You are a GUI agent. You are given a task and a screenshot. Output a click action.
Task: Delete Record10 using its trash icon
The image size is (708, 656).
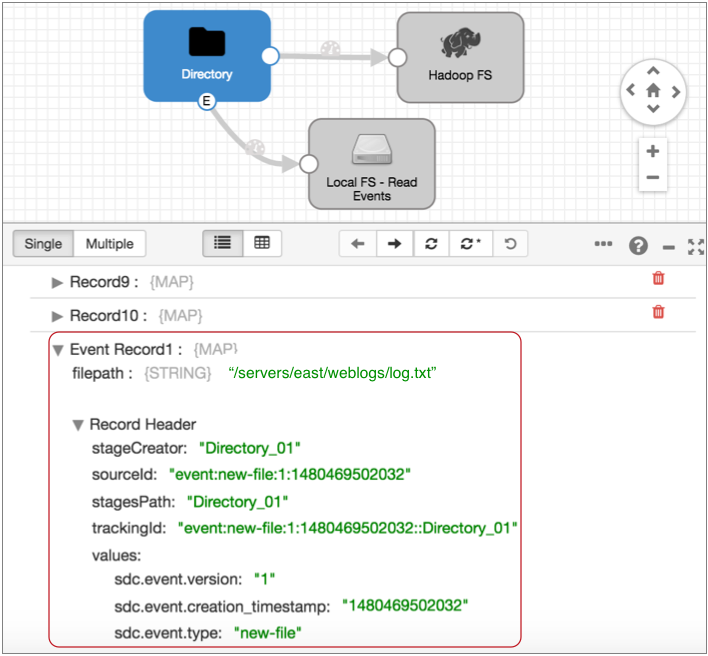pyautogui.click(x=658, y=312)
